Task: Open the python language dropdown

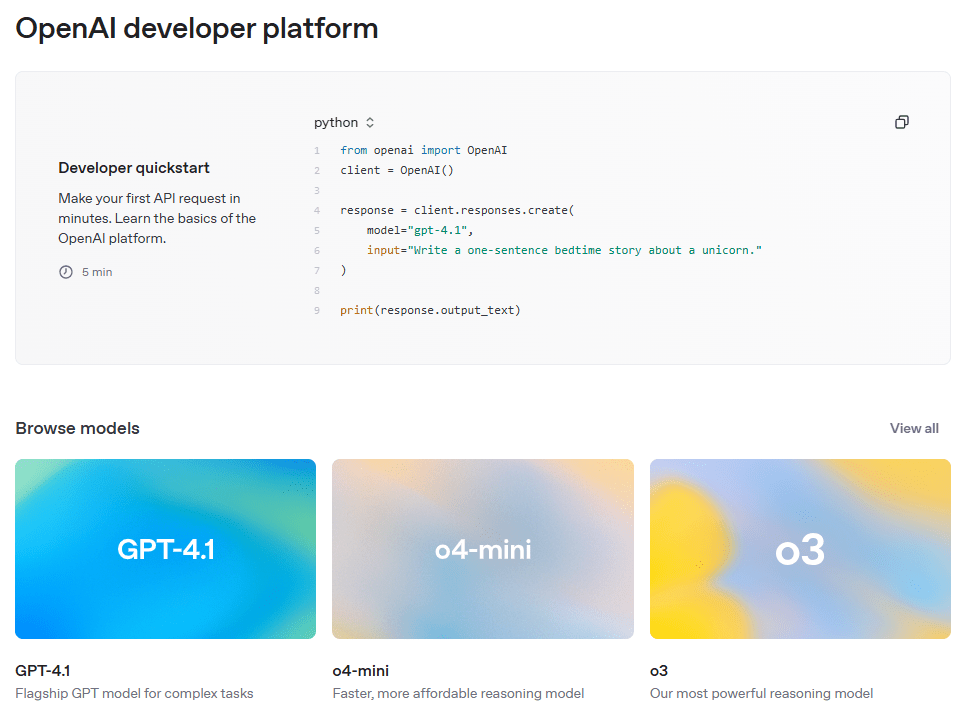Action: pos(344,122)
